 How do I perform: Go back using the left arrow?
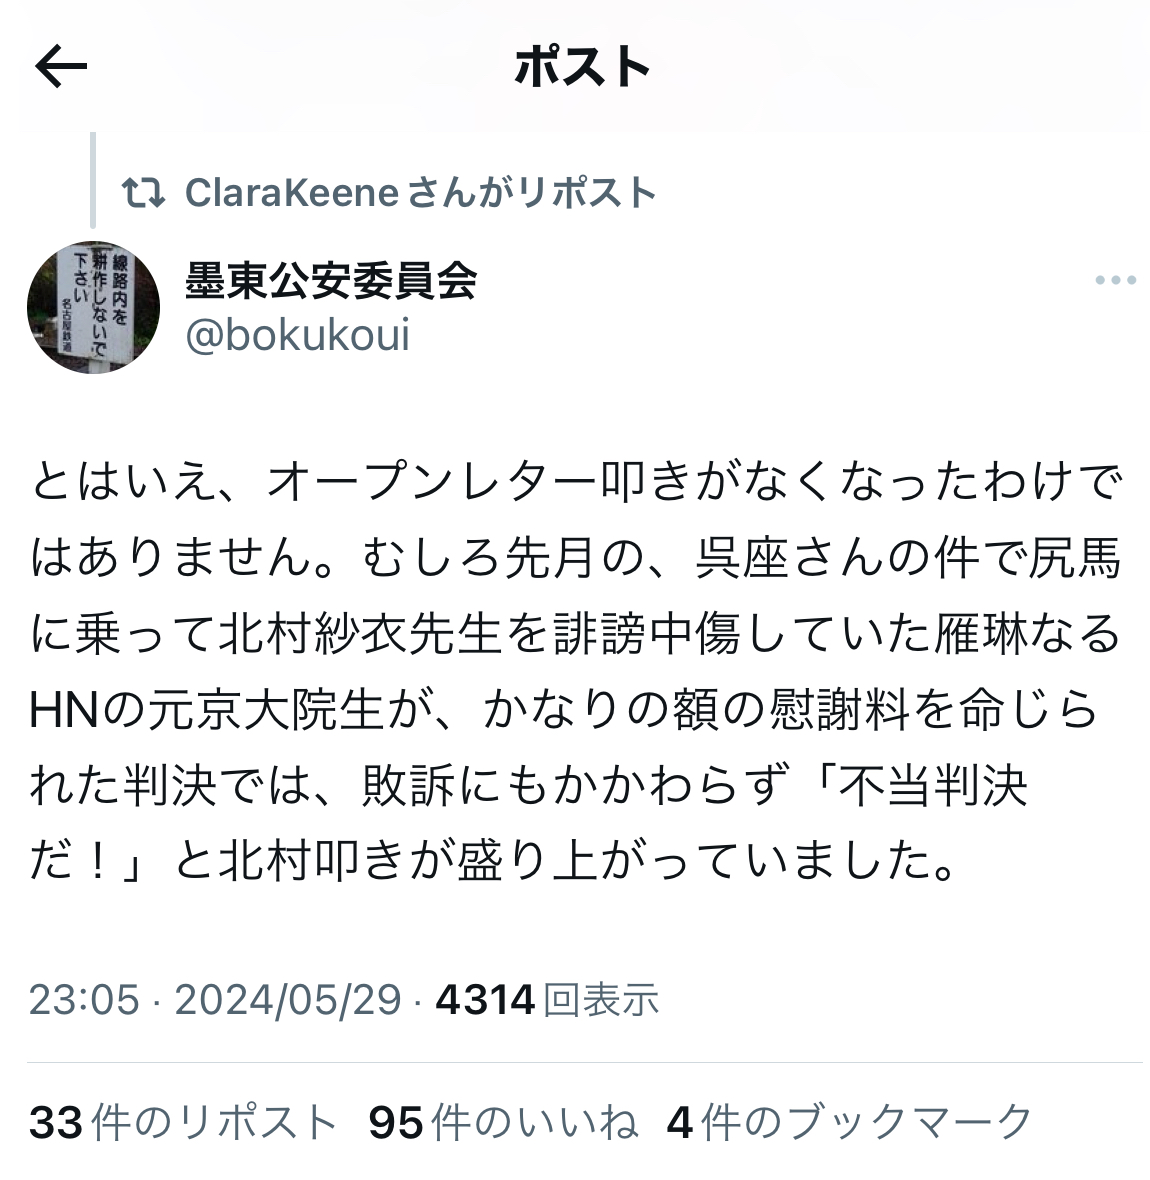pyautogui.click(x=61, y=66)
